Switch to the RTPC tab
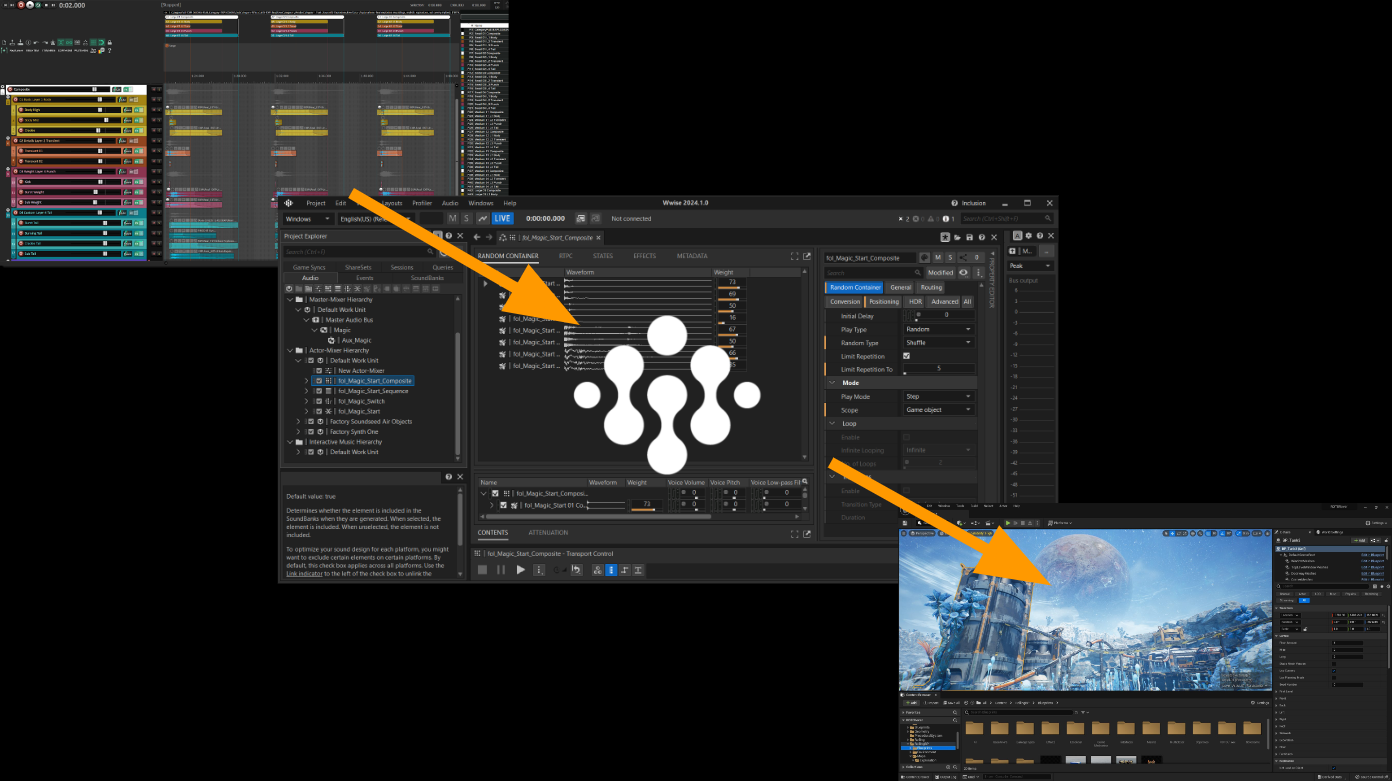1392x781 pixels. click(565, 256)
